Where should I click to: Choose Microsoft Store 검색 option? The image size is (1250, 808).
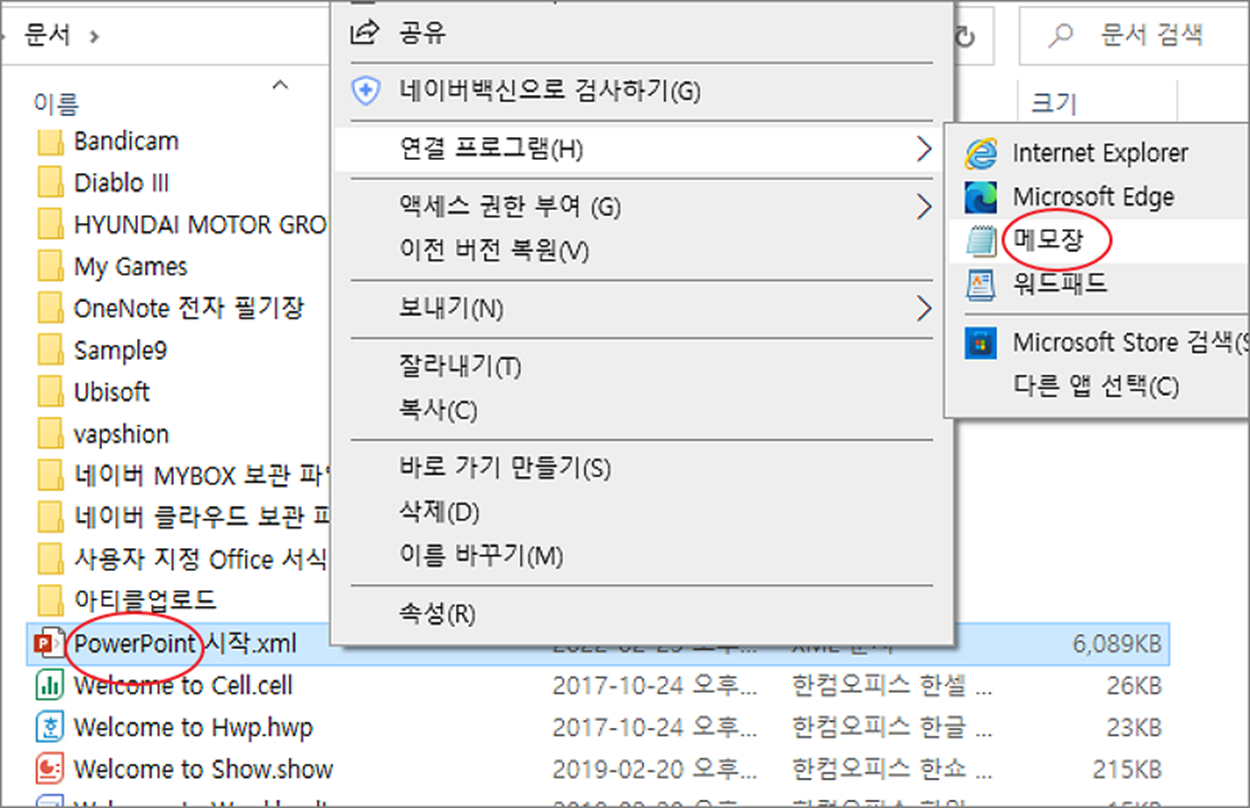(1130, 343)
